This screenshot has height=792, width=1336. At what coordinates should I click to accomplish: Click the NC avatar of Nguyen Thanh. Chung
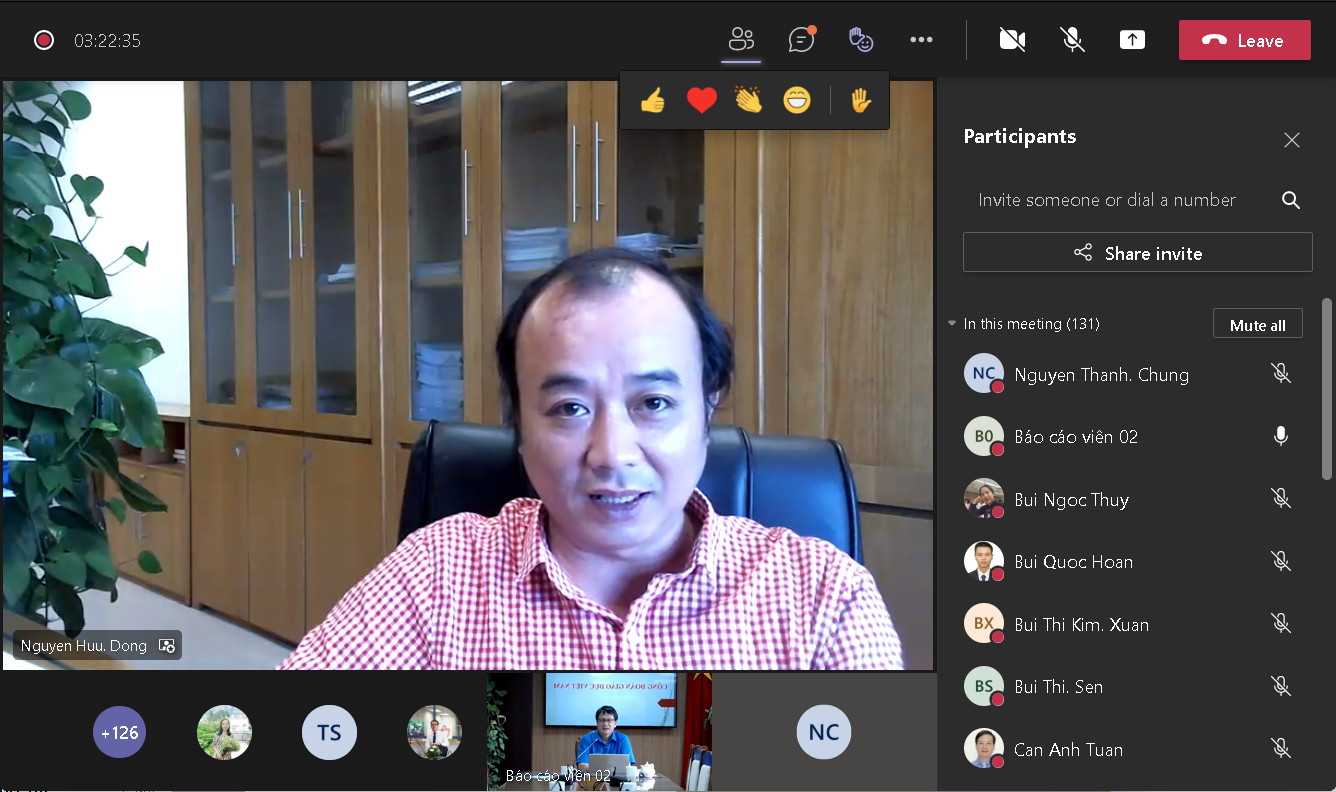click(x=984, y=374)
